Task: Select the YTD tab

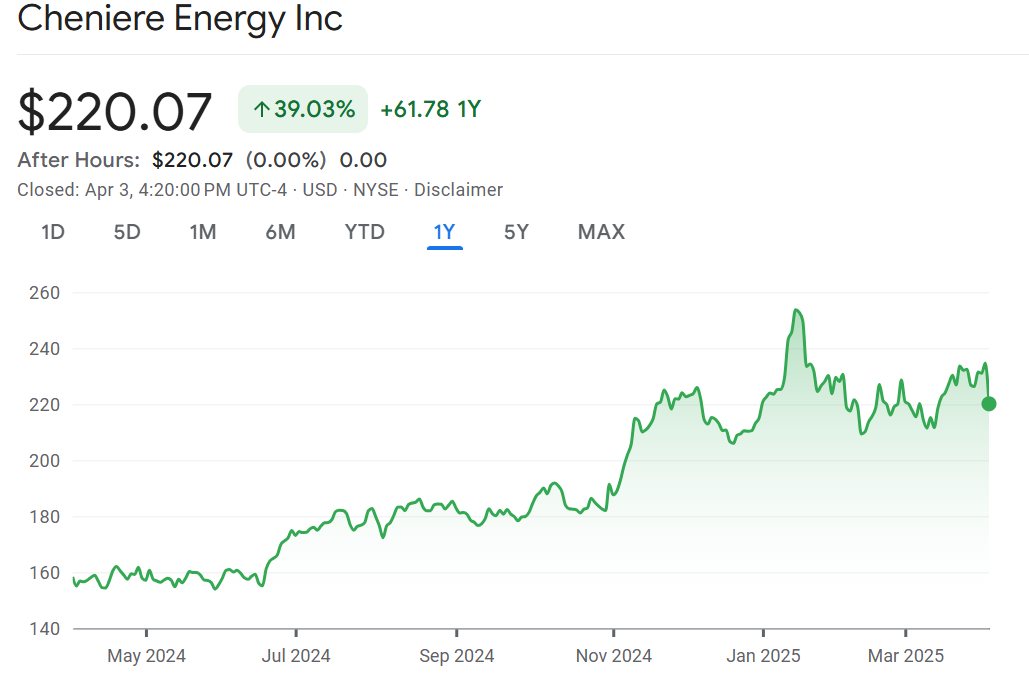Action: point(364,232)
